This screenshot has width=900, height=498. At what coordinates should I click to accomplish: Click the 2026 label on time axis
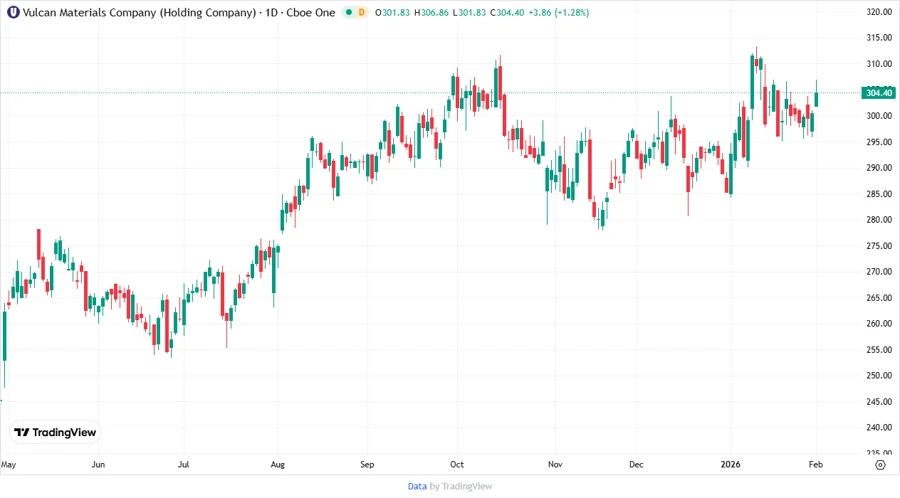(x=731, y=464)
